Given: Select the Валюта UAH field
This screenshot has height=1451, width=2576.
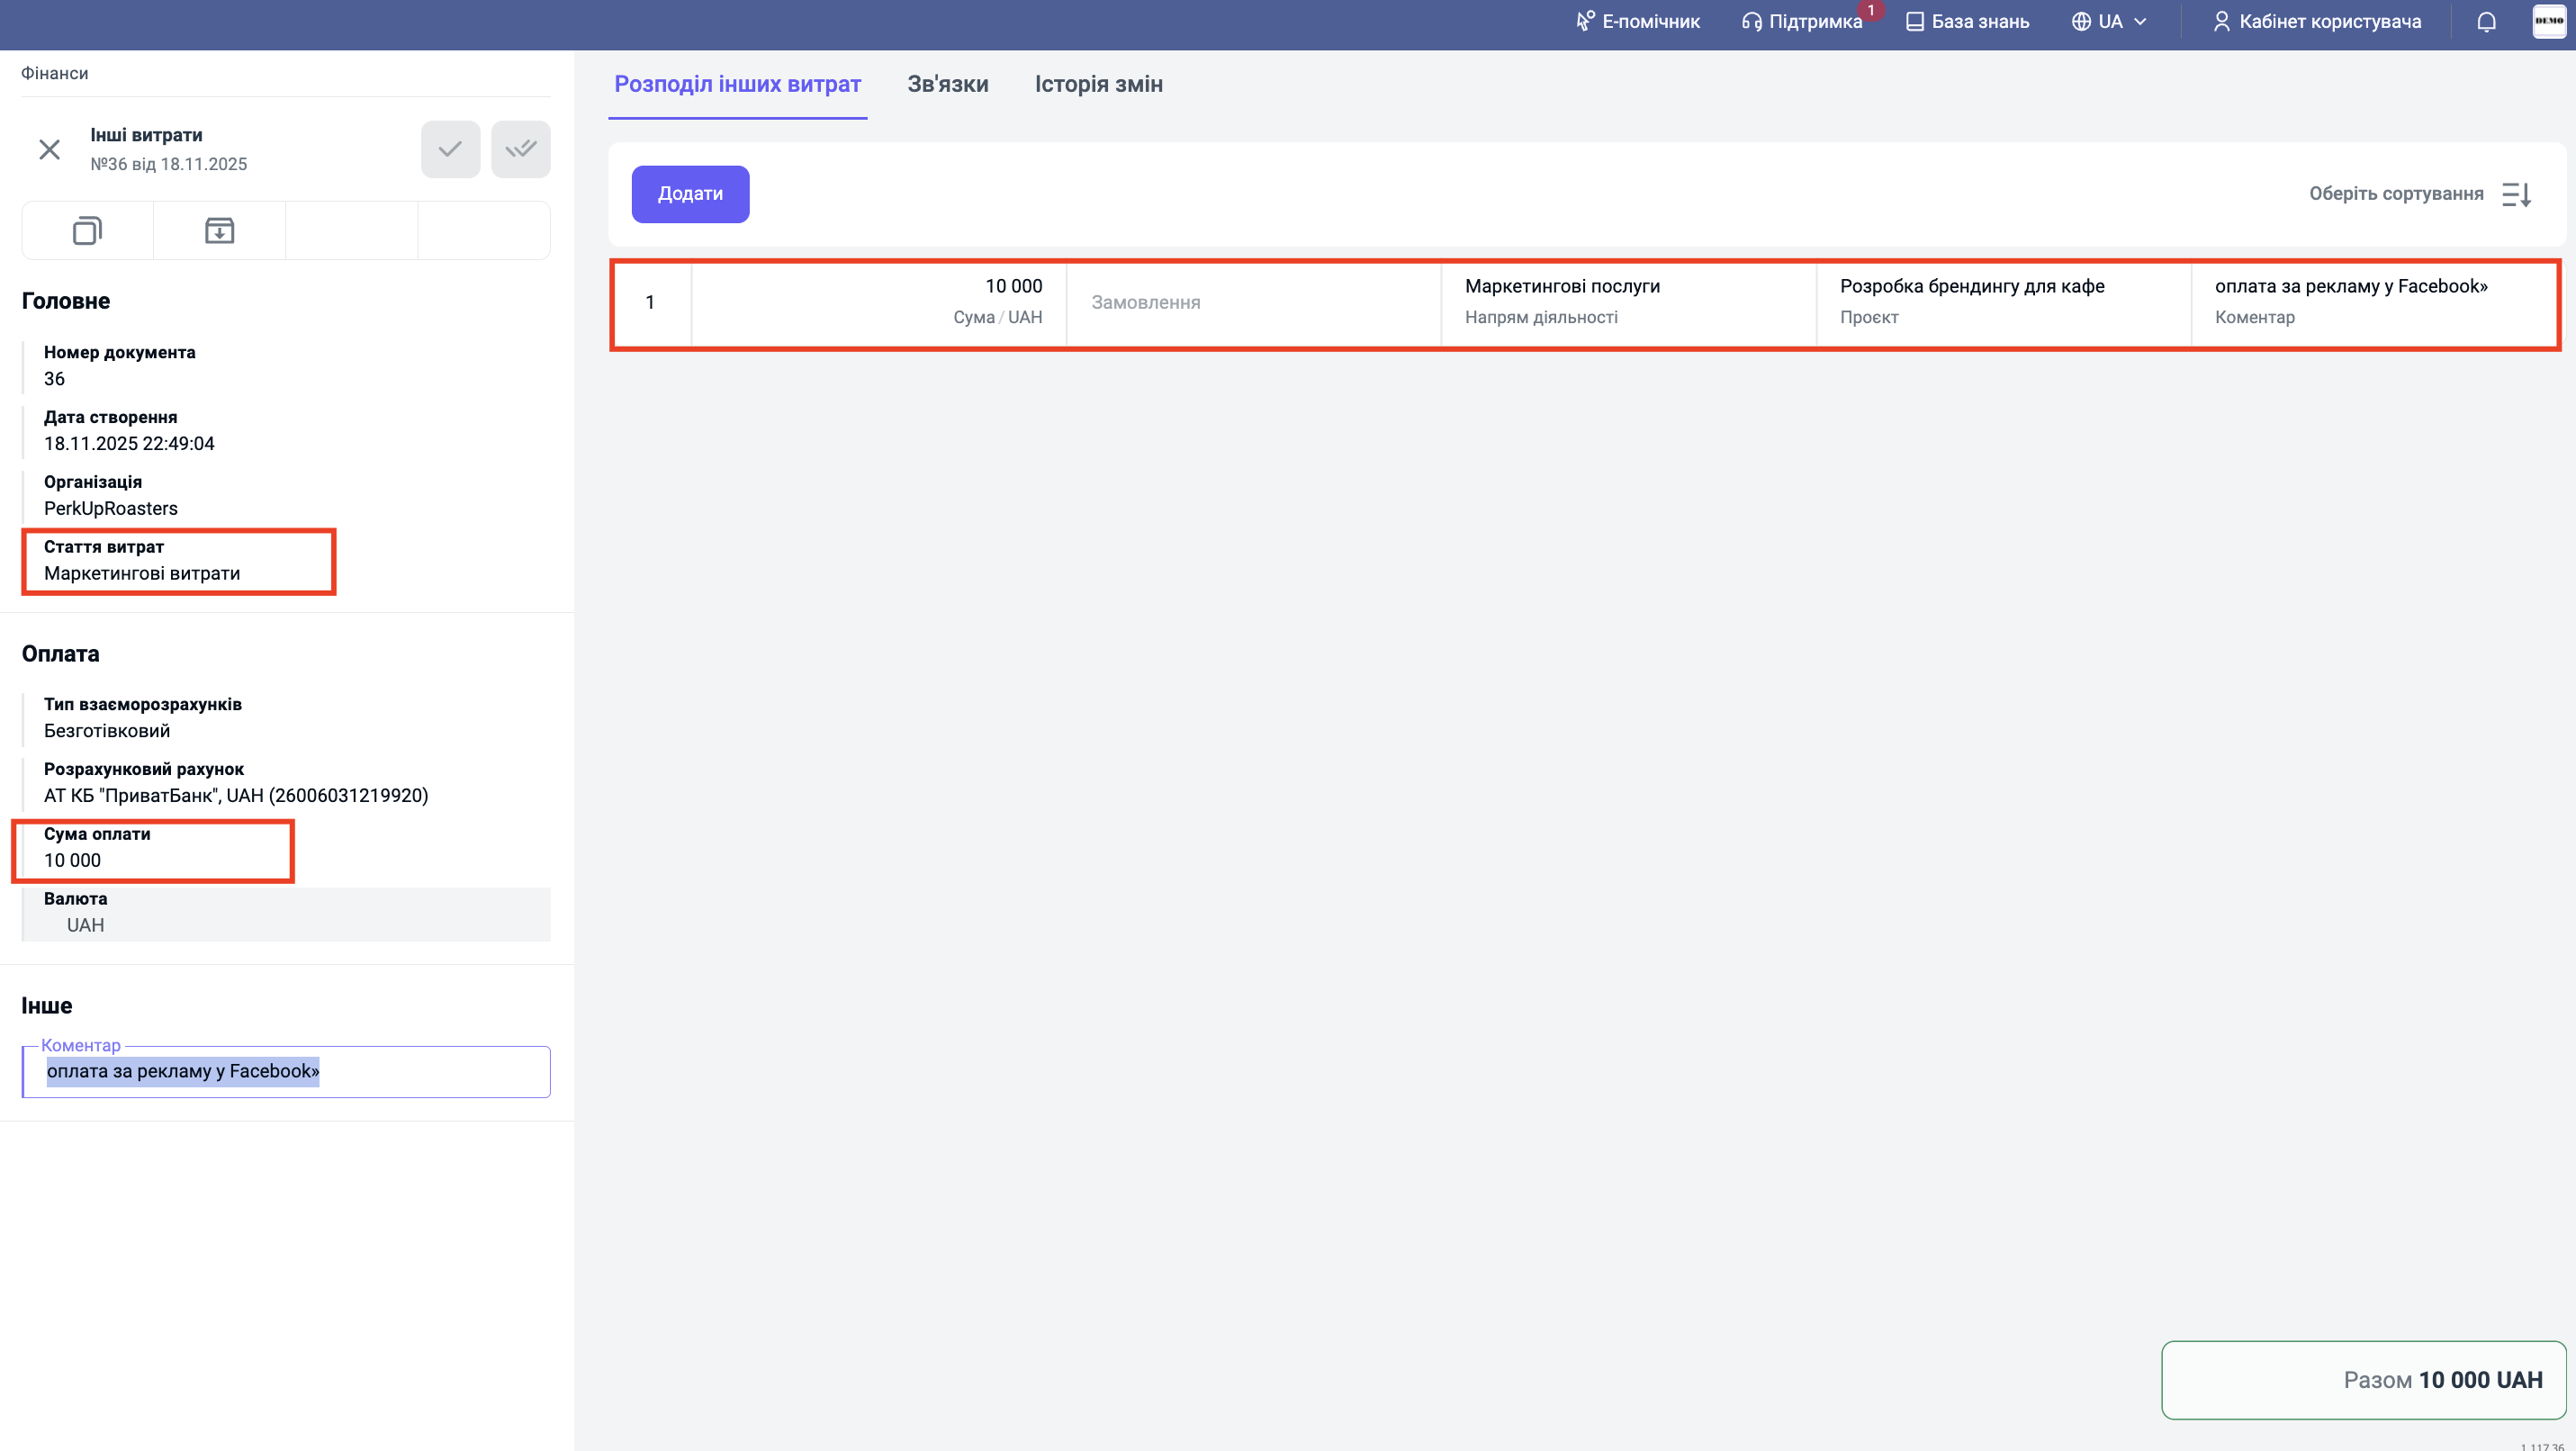Looking at the screenshot, I should [x=286, y=914].
